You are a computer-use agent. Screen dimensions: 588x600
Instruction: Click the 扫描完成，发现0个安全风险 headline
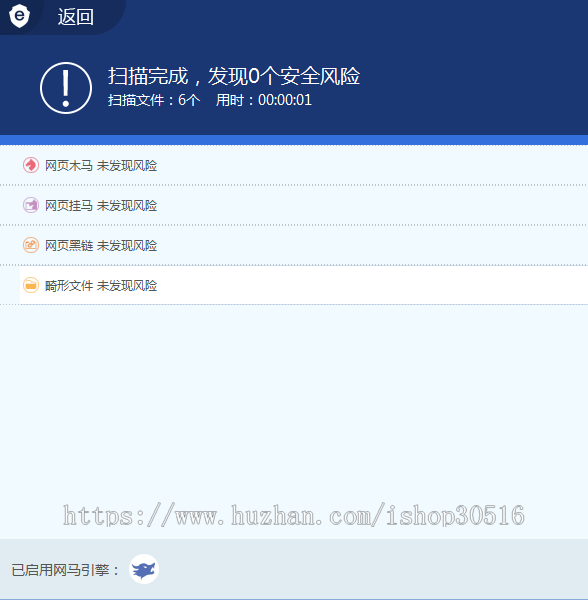pos(234,76)
